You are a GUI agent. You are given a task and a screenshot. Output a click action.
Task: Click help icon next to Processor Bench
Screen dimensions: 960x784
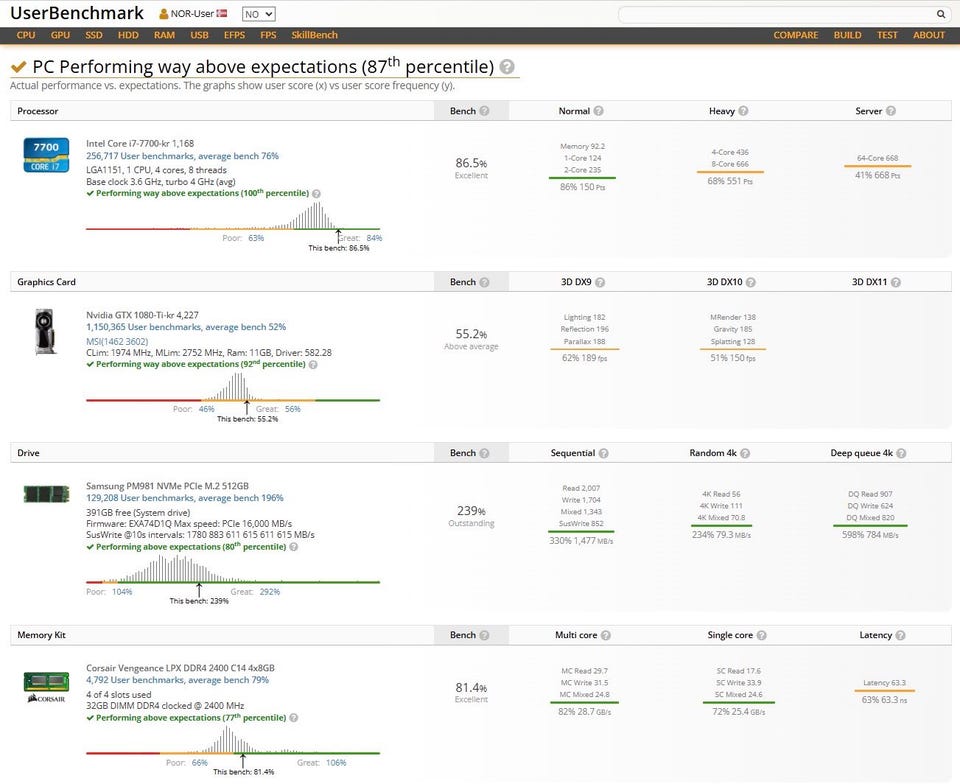pyautogui.click(x=484, y=111)
